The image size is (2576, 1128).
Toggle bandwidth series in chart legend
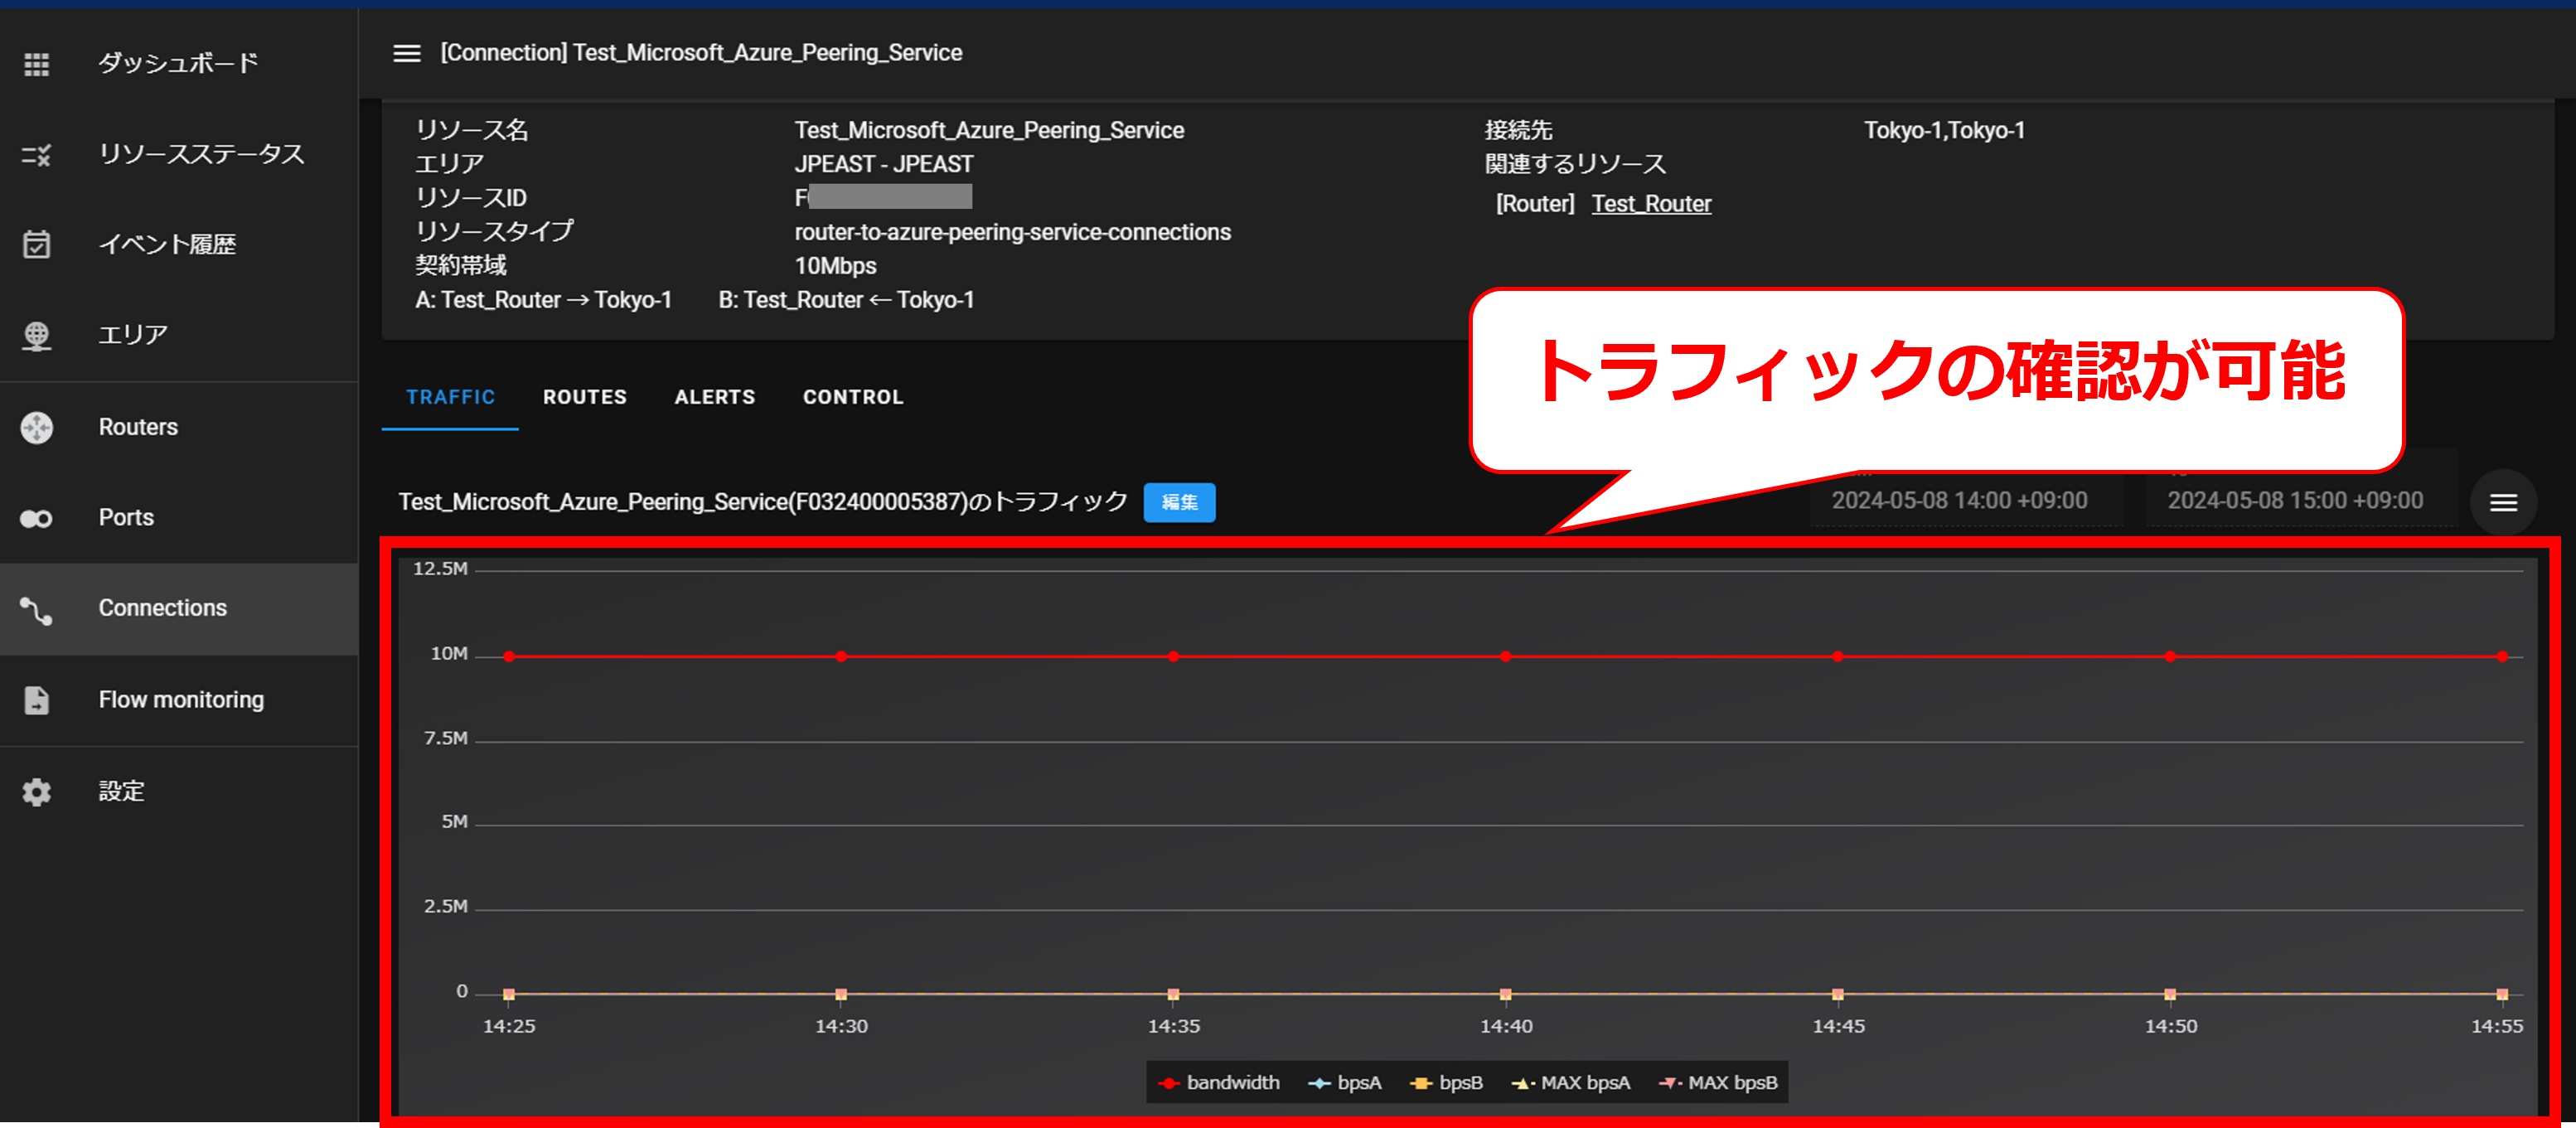(1219, 1083)
